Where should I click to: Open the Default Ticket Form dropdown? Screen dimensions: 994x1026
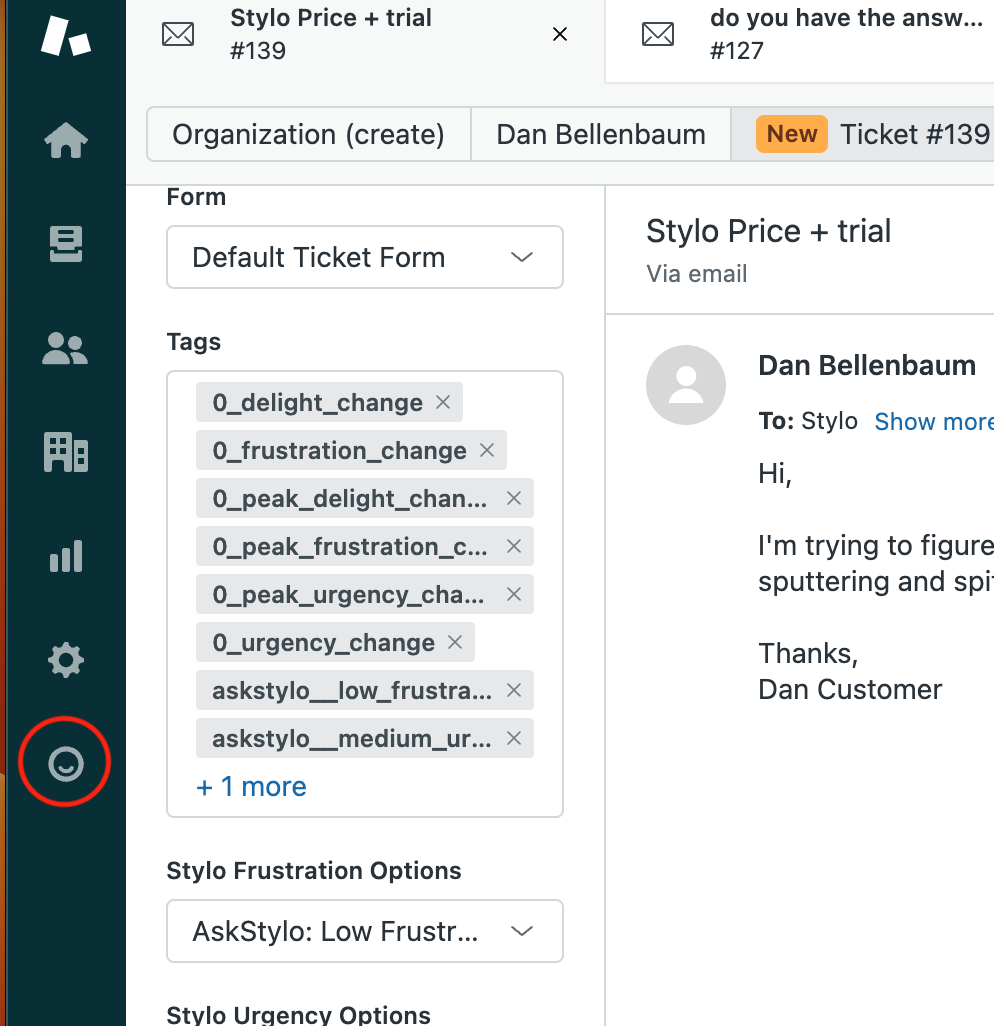click(364, 257)
